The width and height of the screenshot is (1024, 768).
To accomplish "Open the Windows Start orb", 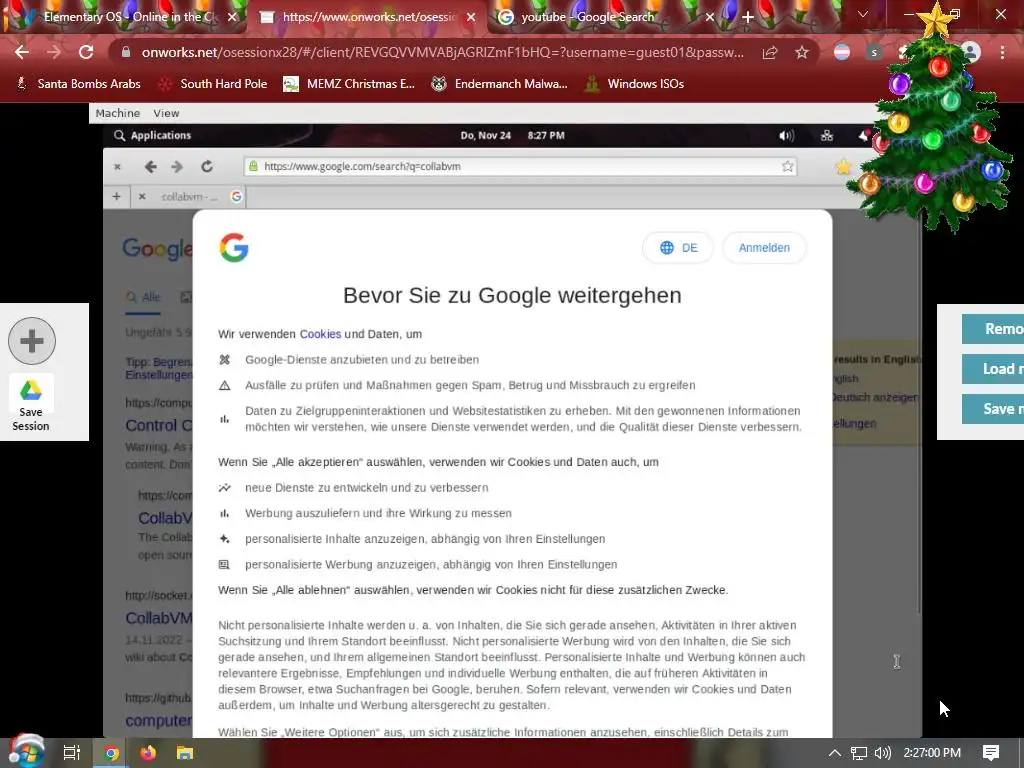I will click(25, 752).
